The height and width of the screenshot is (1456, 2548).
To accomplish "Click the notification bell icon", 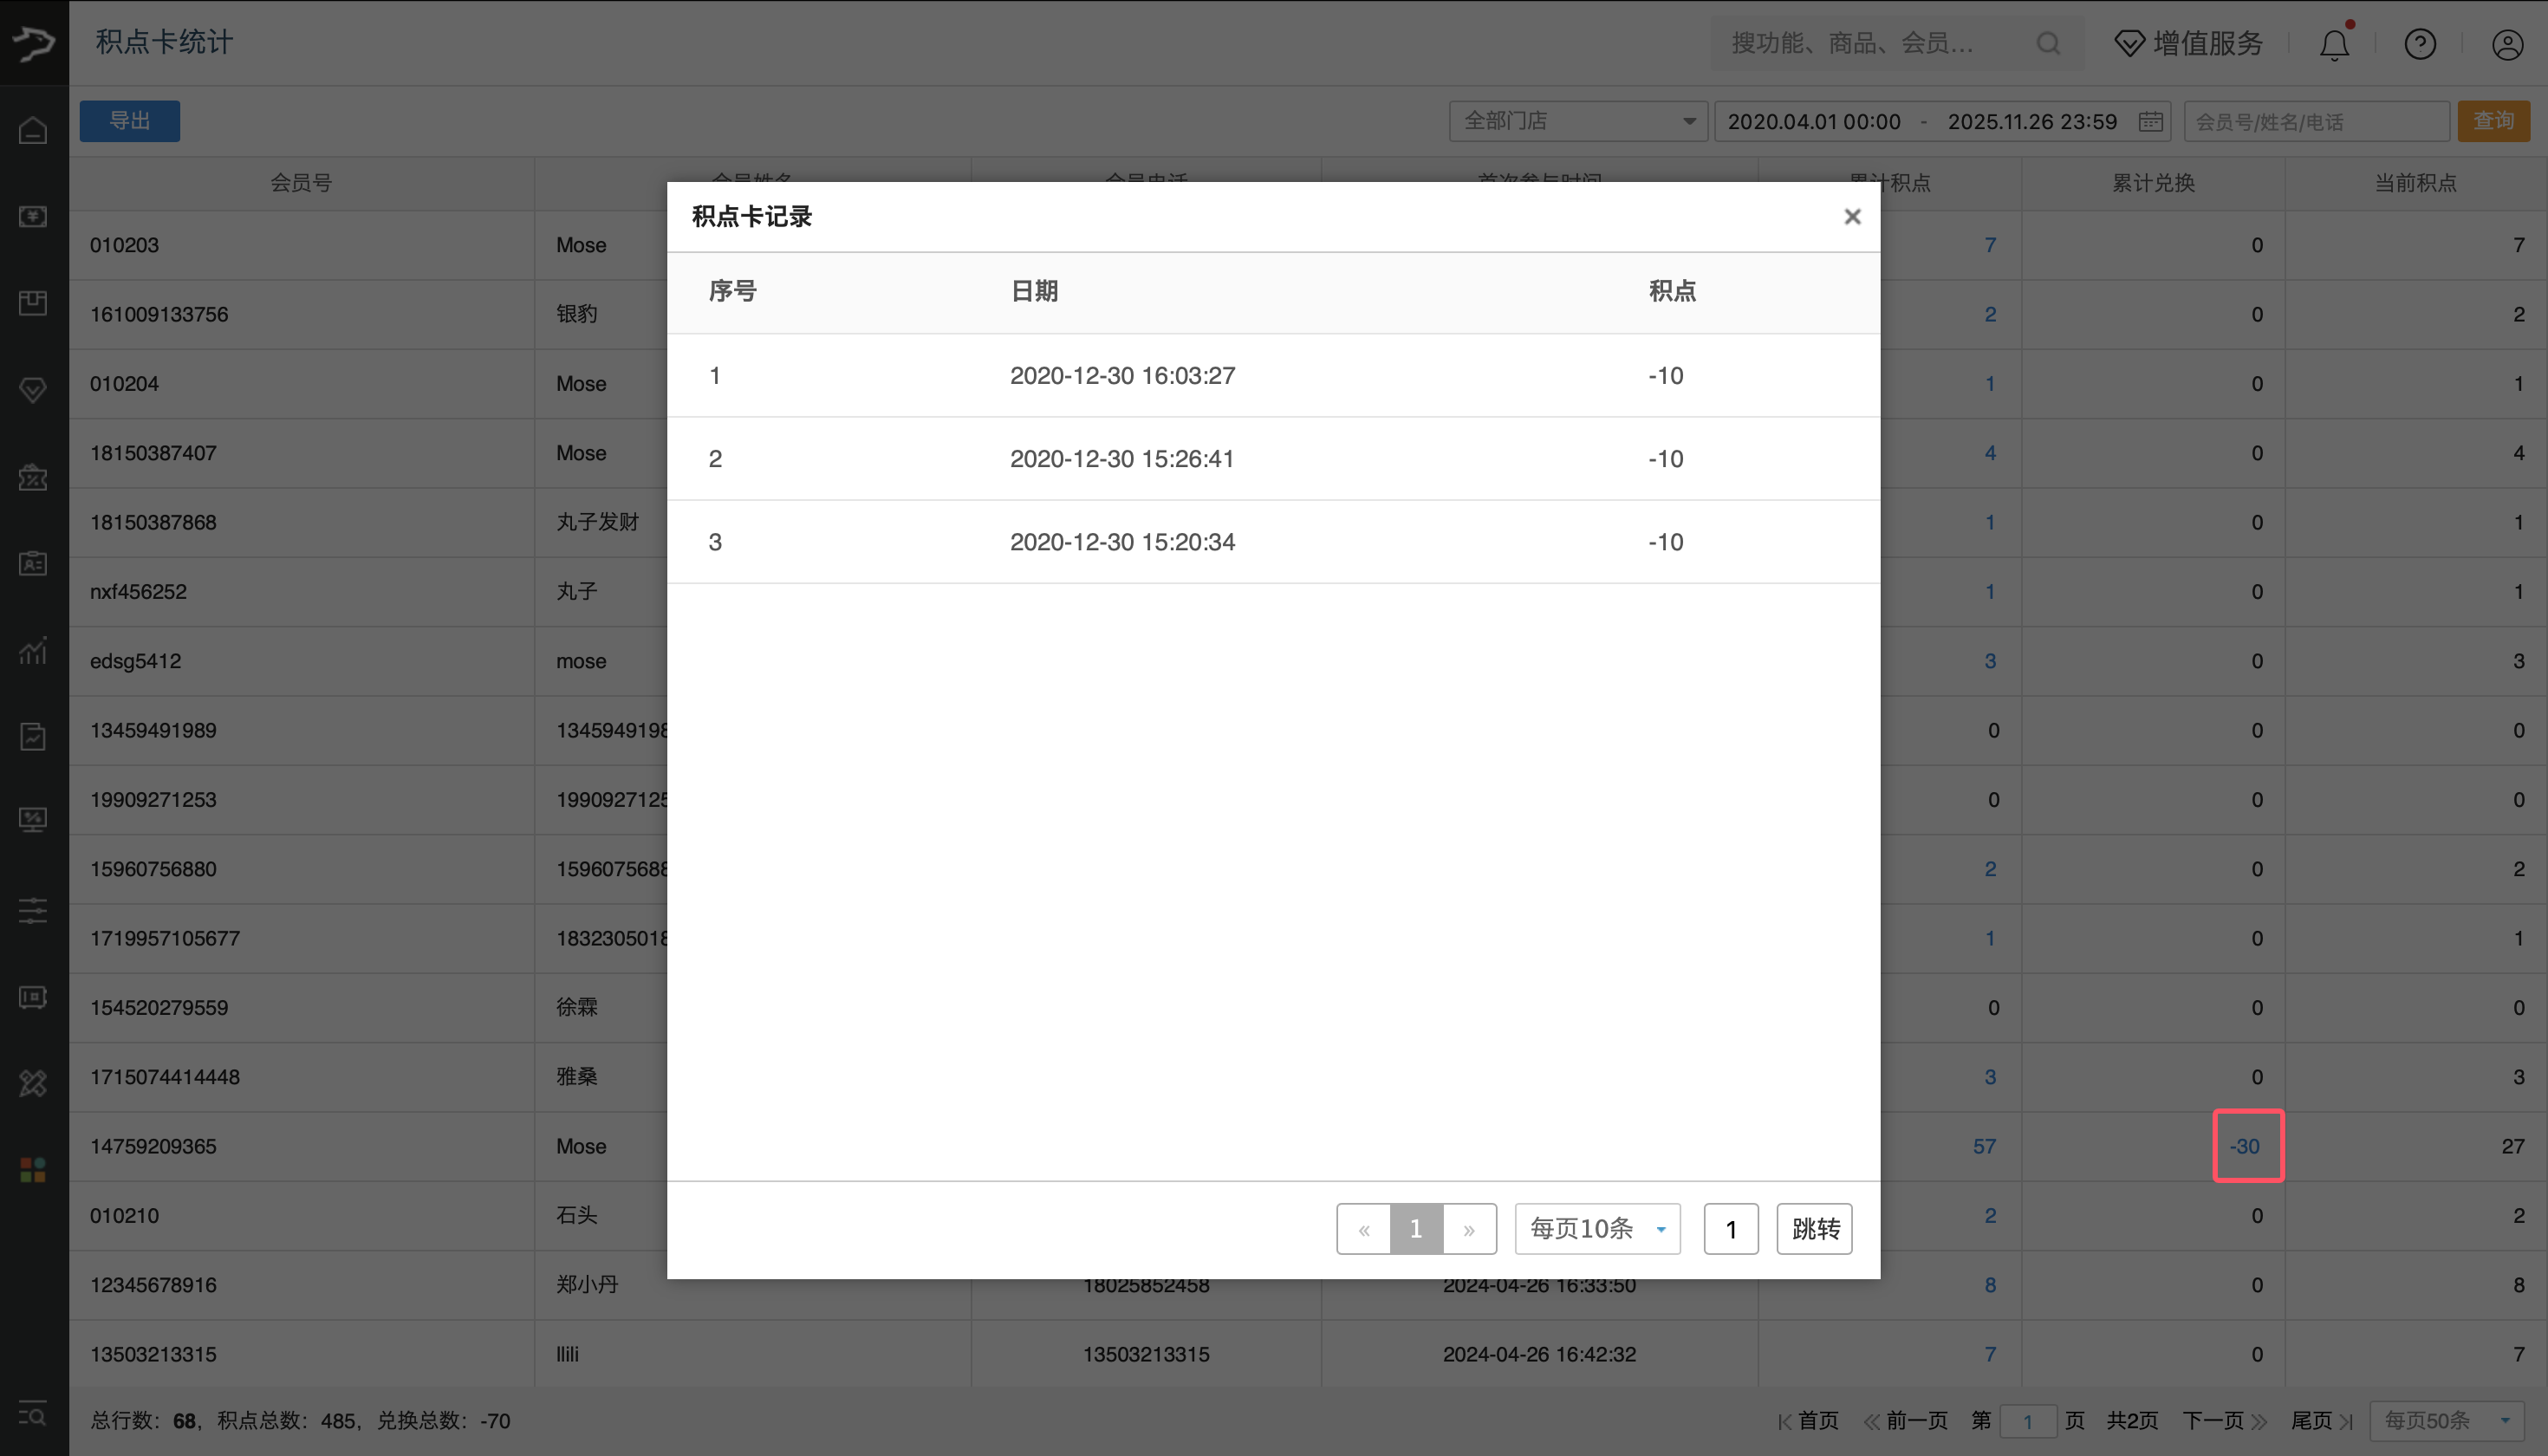I will pos(2334,43).
